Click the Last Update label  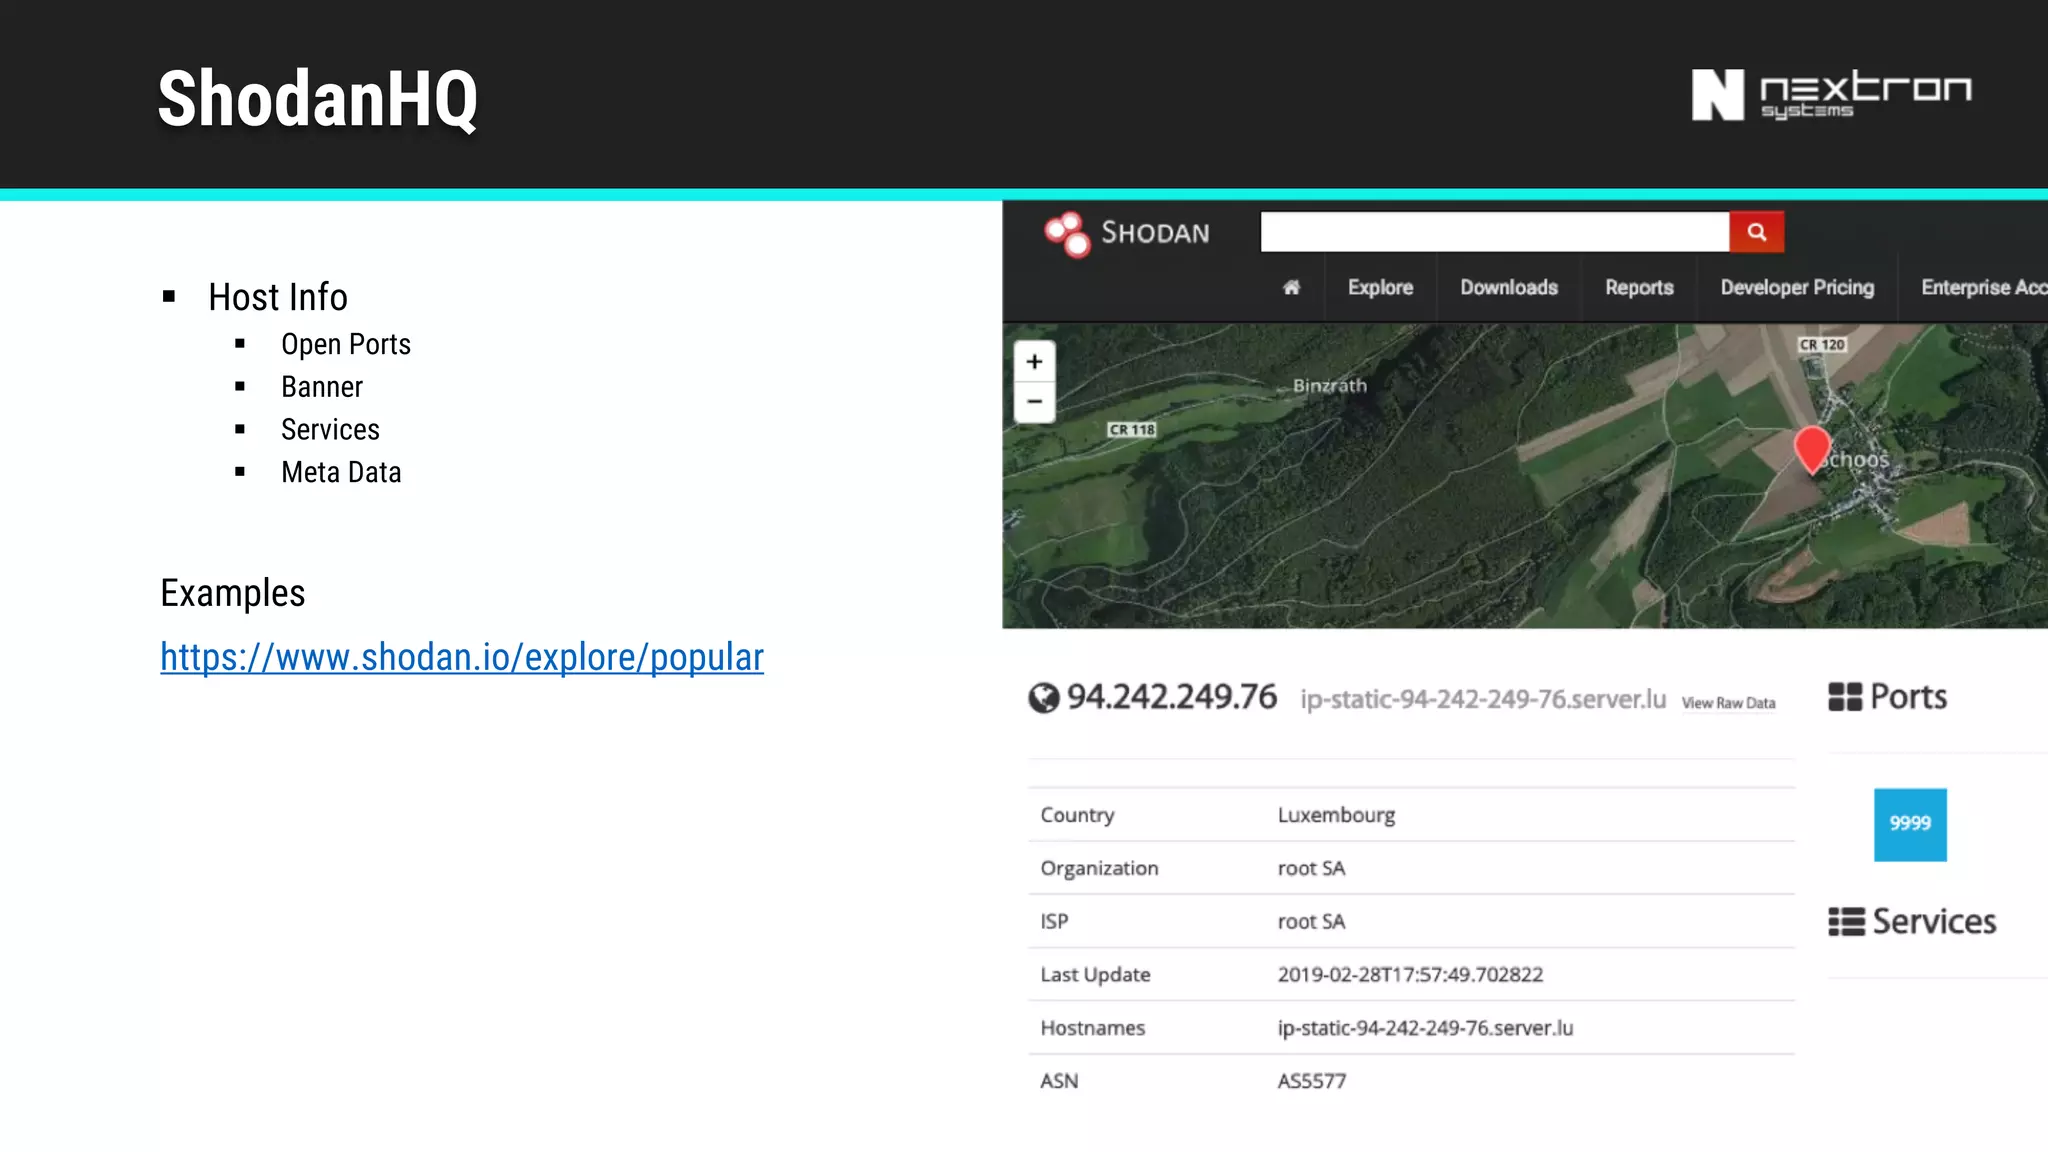(1095, 974)
